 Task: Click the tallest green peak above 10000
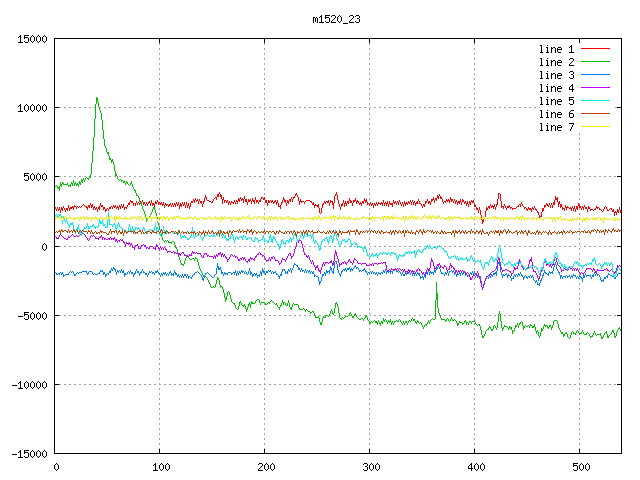[97, 99]
